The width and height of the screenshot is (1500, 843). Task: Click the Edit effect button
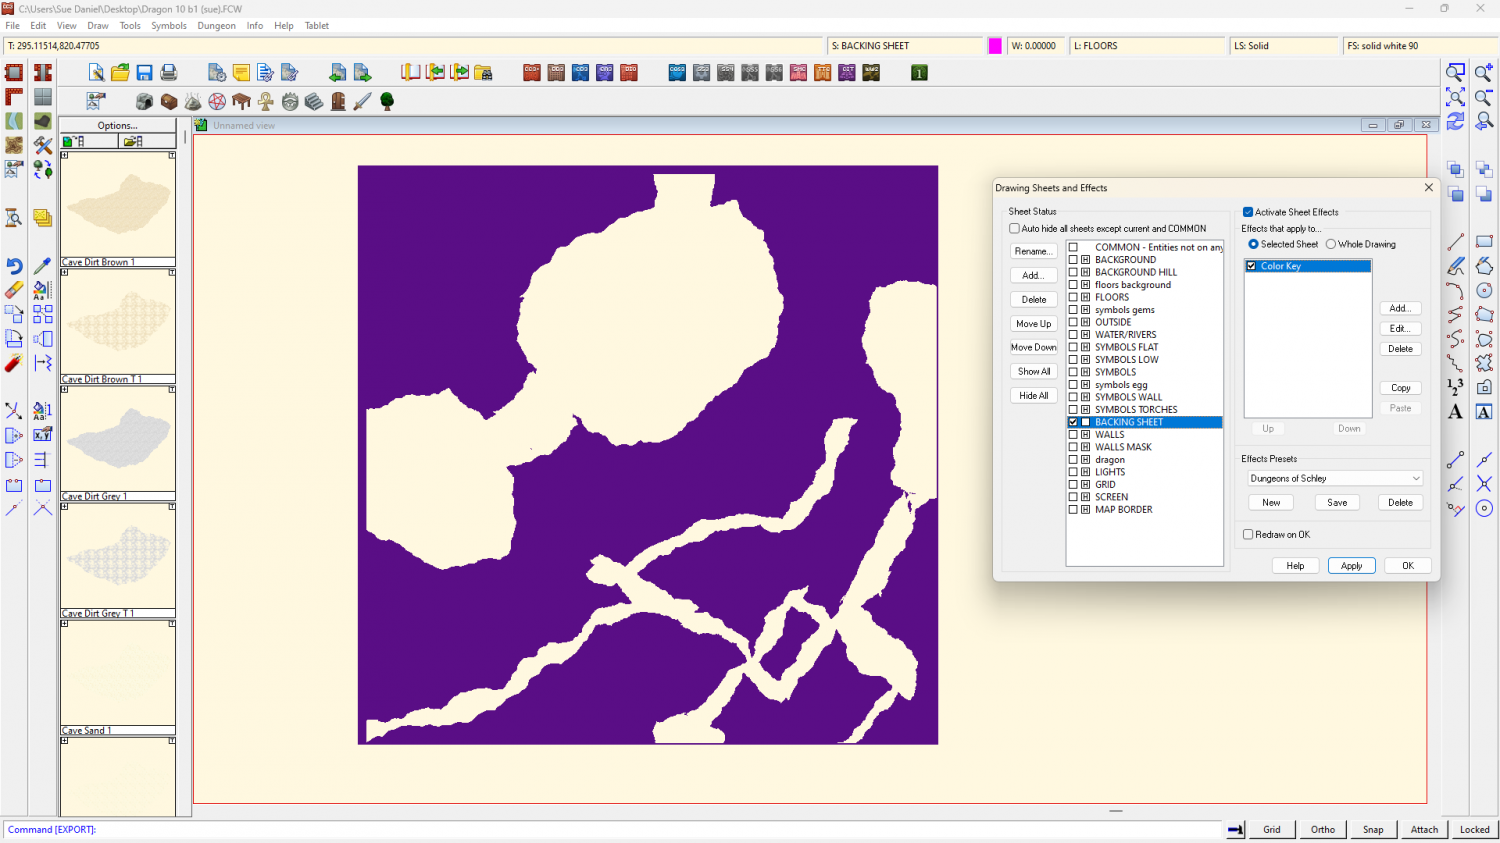[1400, 328]
